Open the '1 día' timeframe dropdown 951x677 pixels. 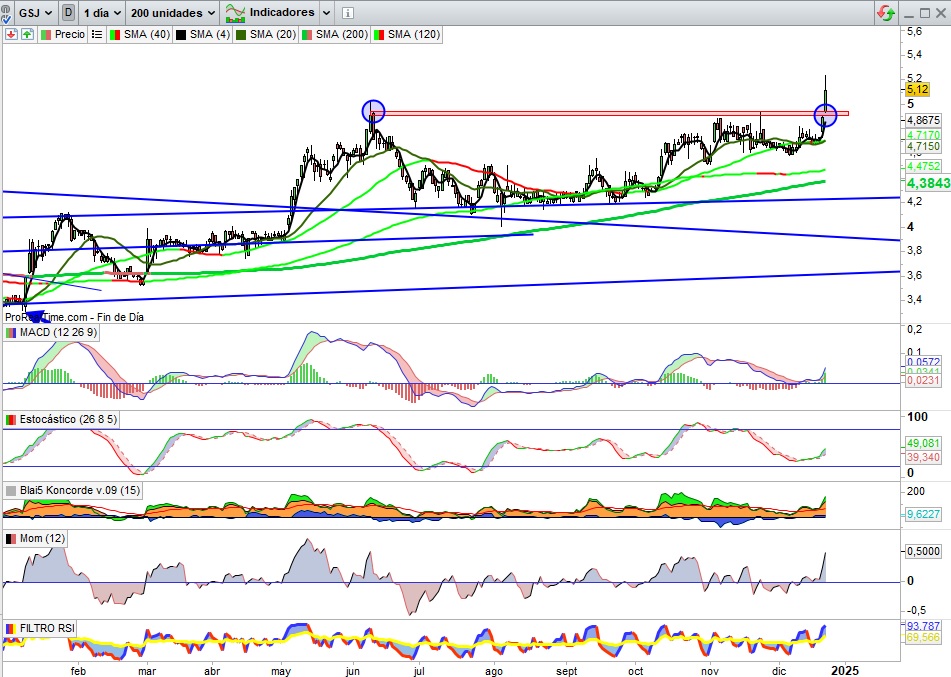(x=101, y=12)
